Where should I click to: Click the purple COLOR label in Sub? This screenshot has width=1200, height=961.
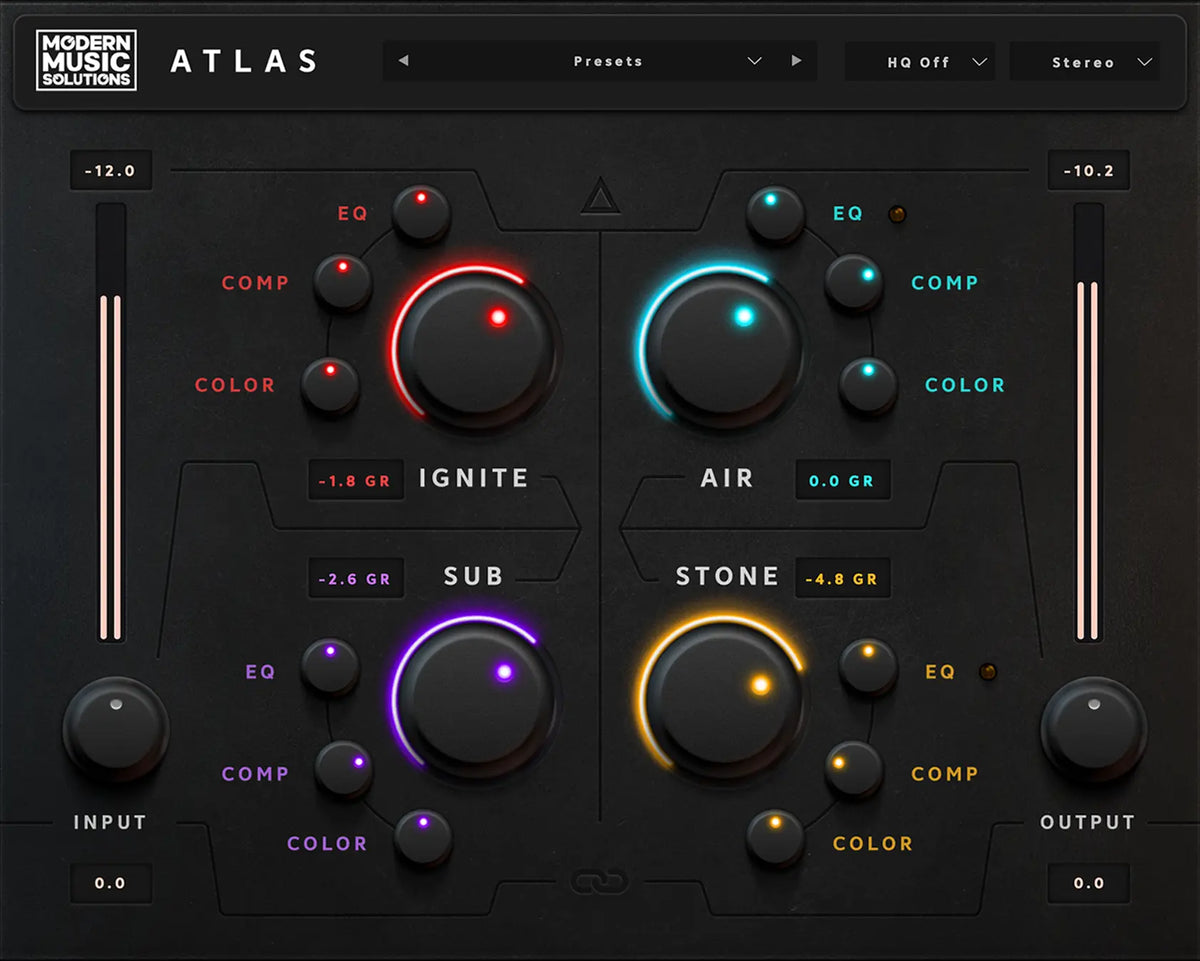point(327,844)
